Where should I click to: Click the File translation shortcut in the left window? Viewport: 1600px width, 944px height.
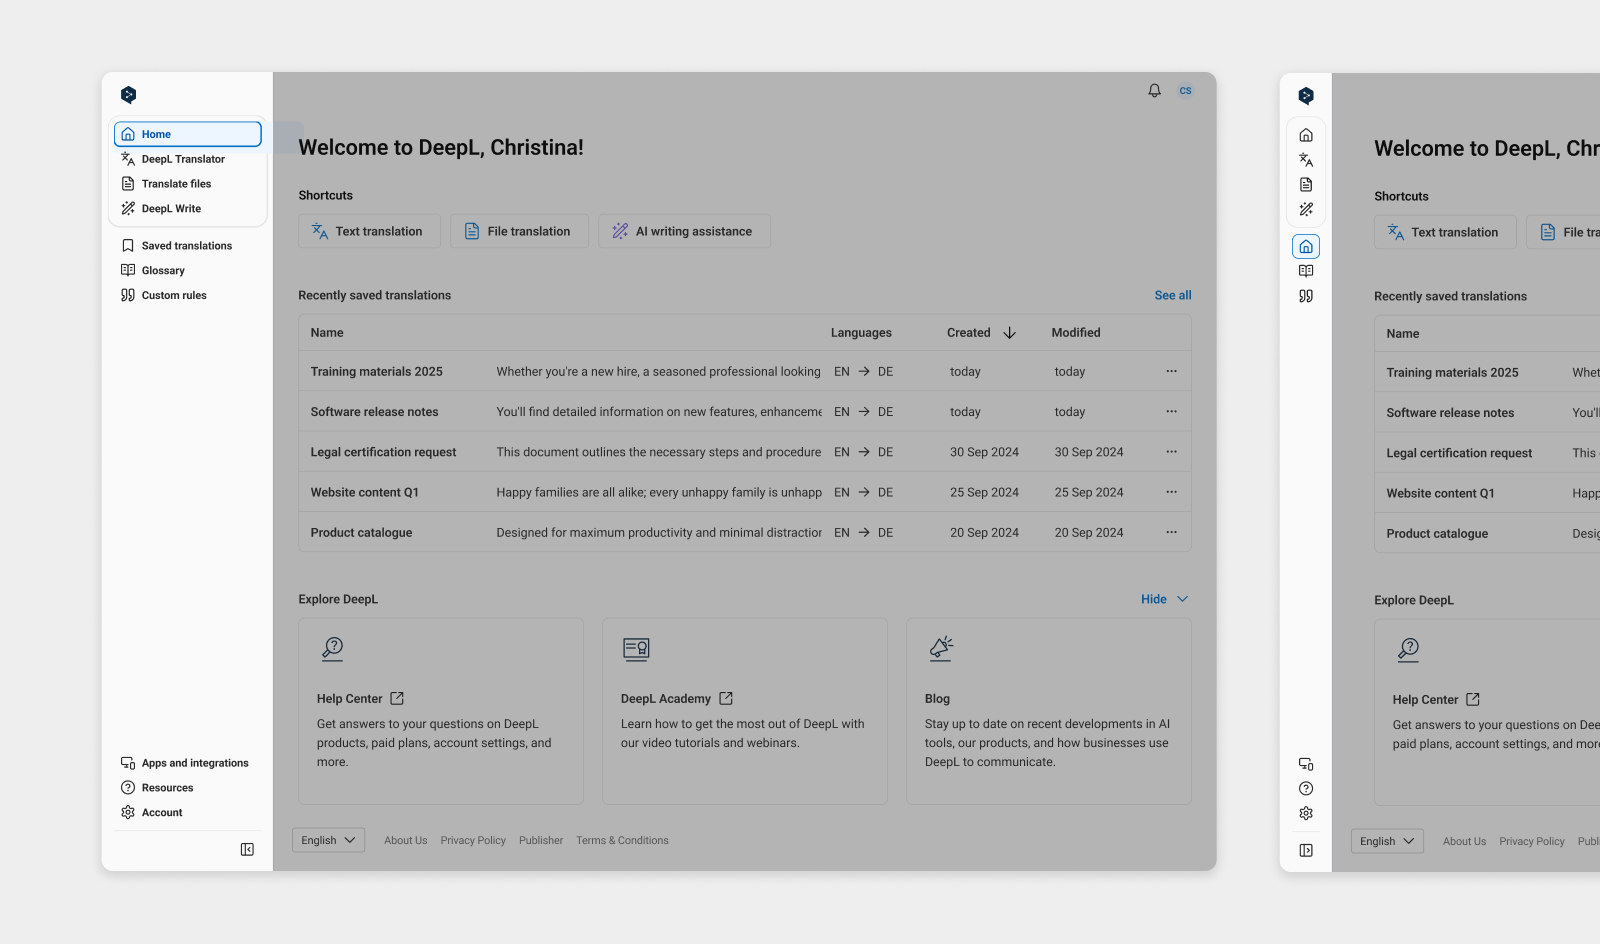point(520,231)
